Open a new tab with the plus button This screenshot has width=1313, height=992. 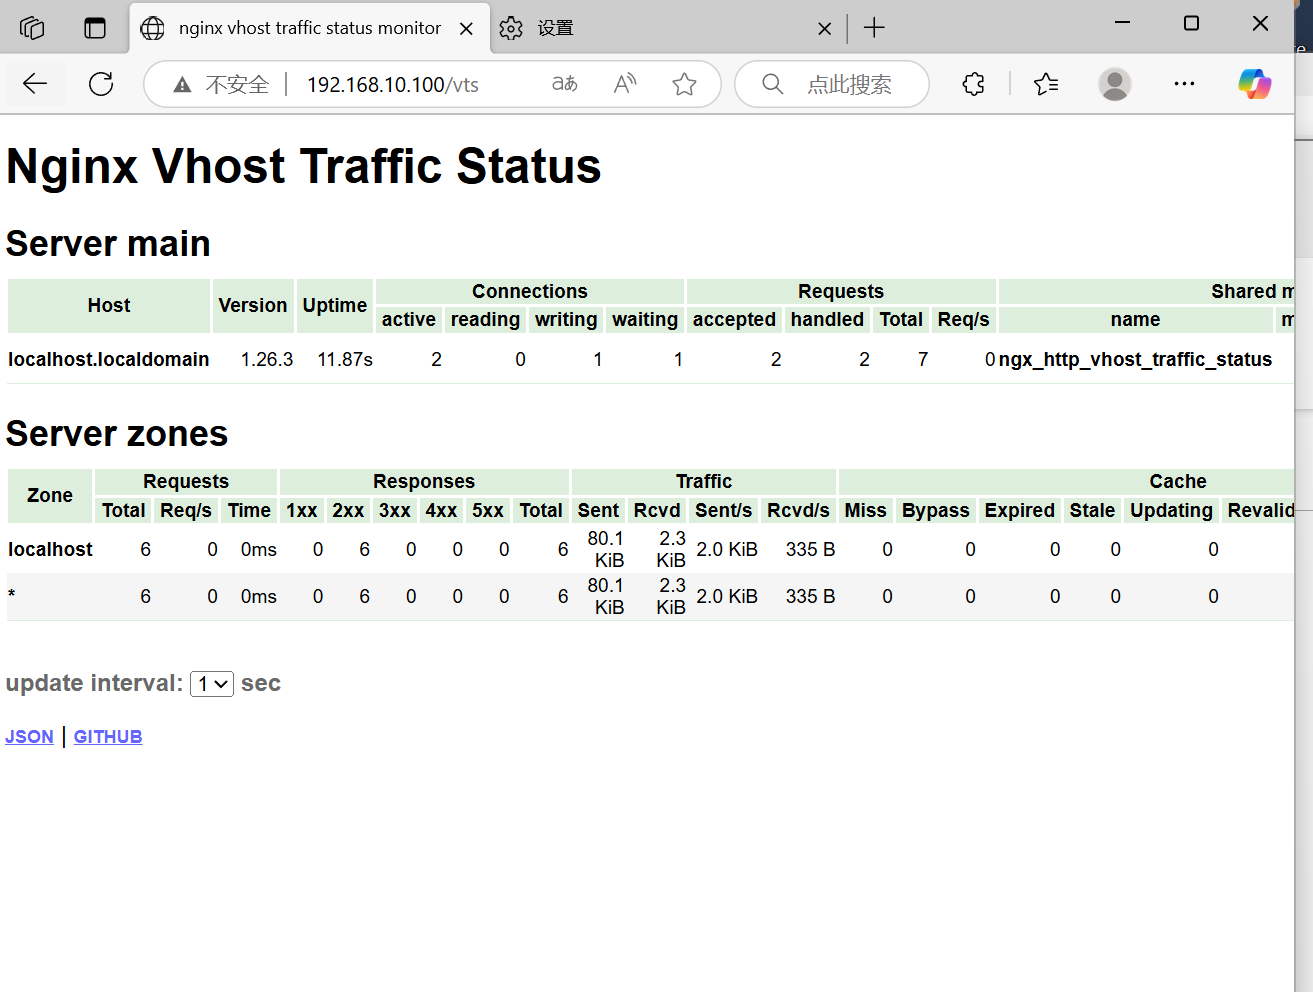coord(874,28)
